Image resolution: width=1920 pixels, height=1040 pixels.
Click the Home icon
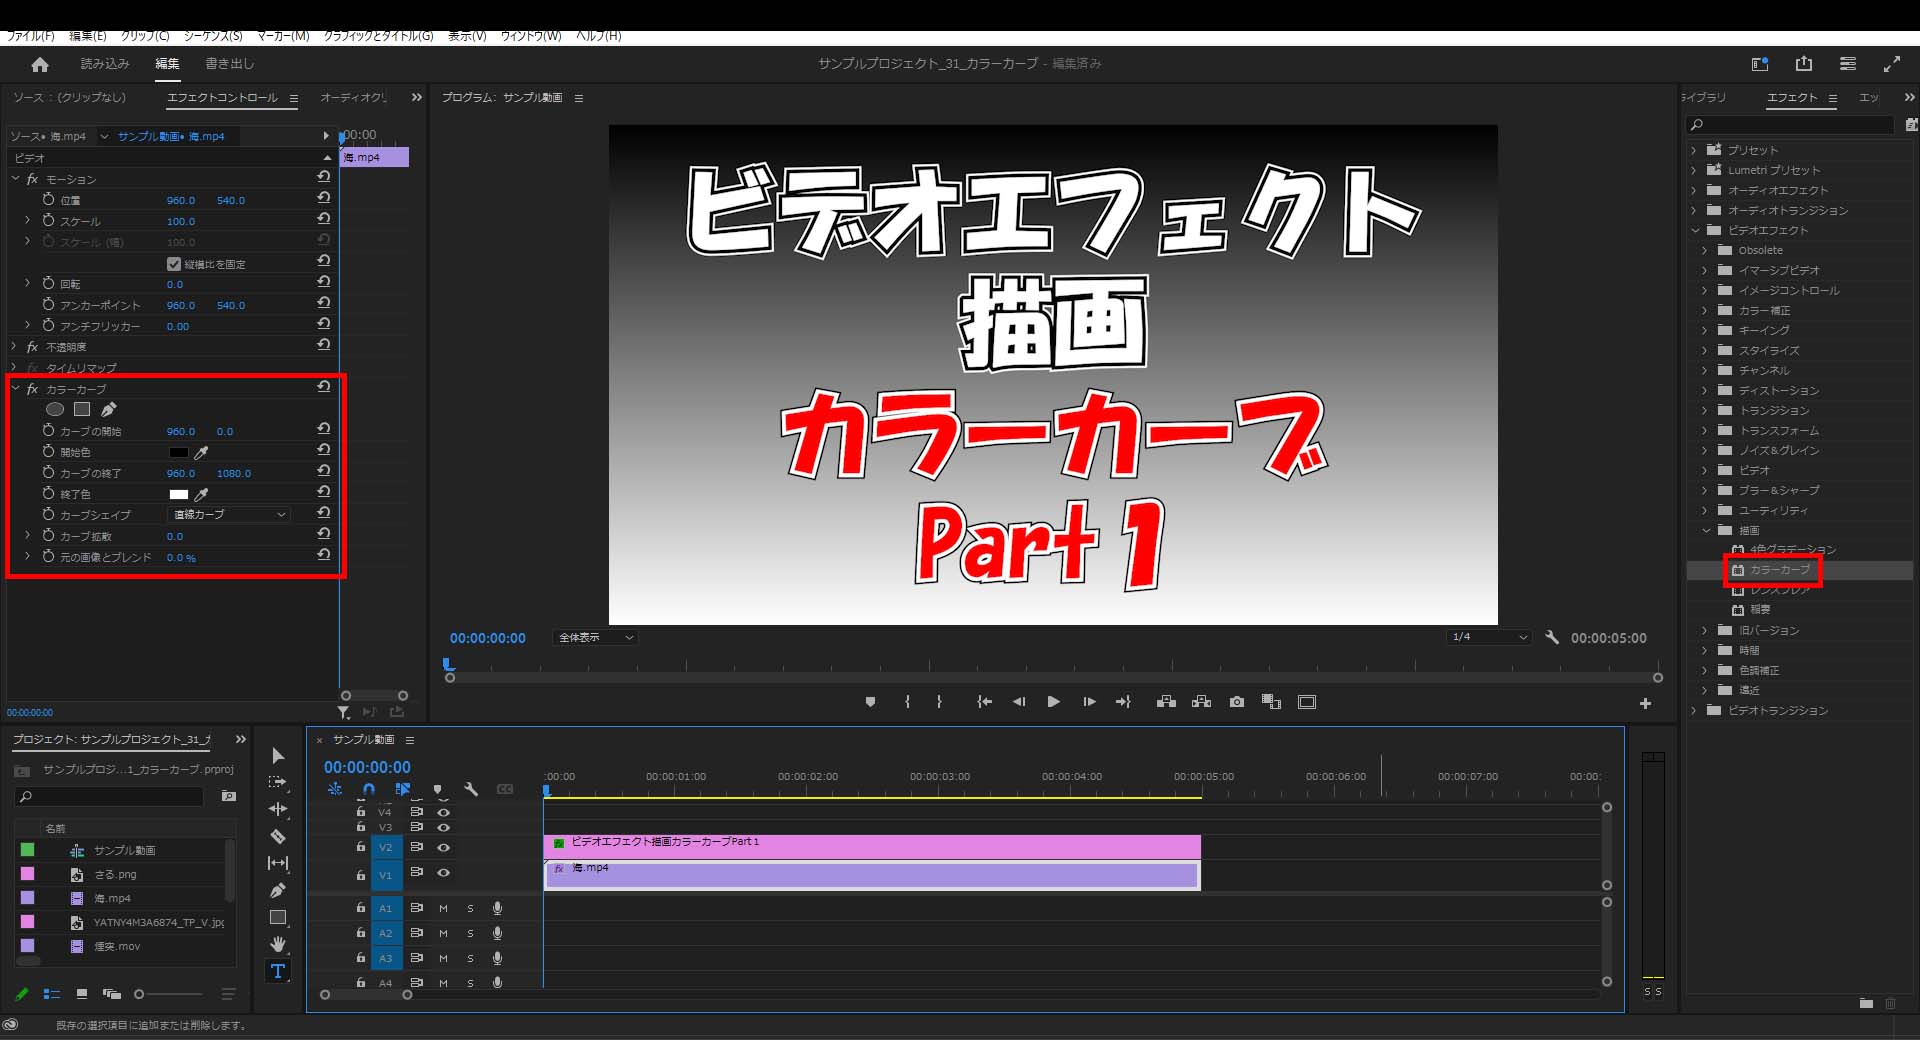click(40, 64)
